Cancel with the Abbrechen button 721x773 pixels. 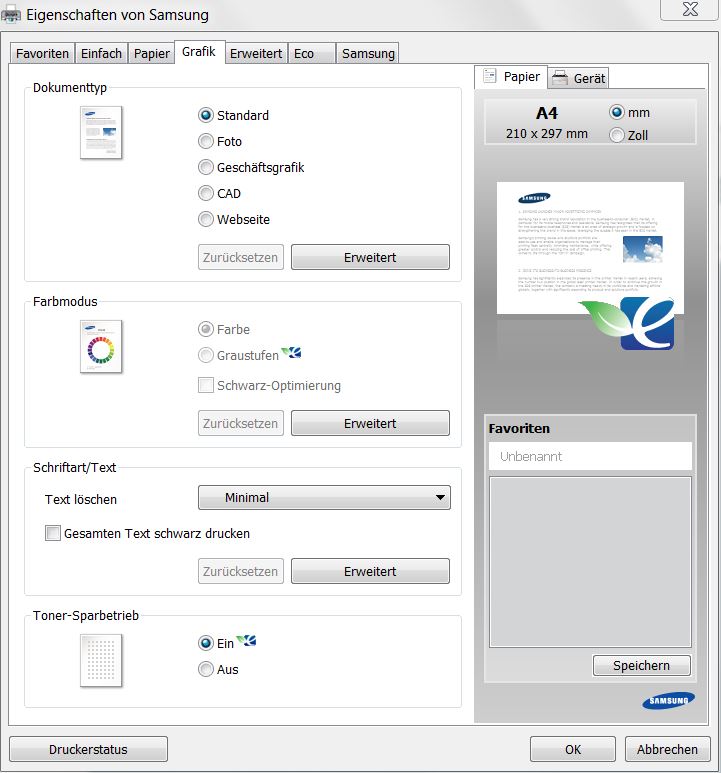(x=667, y=749)
